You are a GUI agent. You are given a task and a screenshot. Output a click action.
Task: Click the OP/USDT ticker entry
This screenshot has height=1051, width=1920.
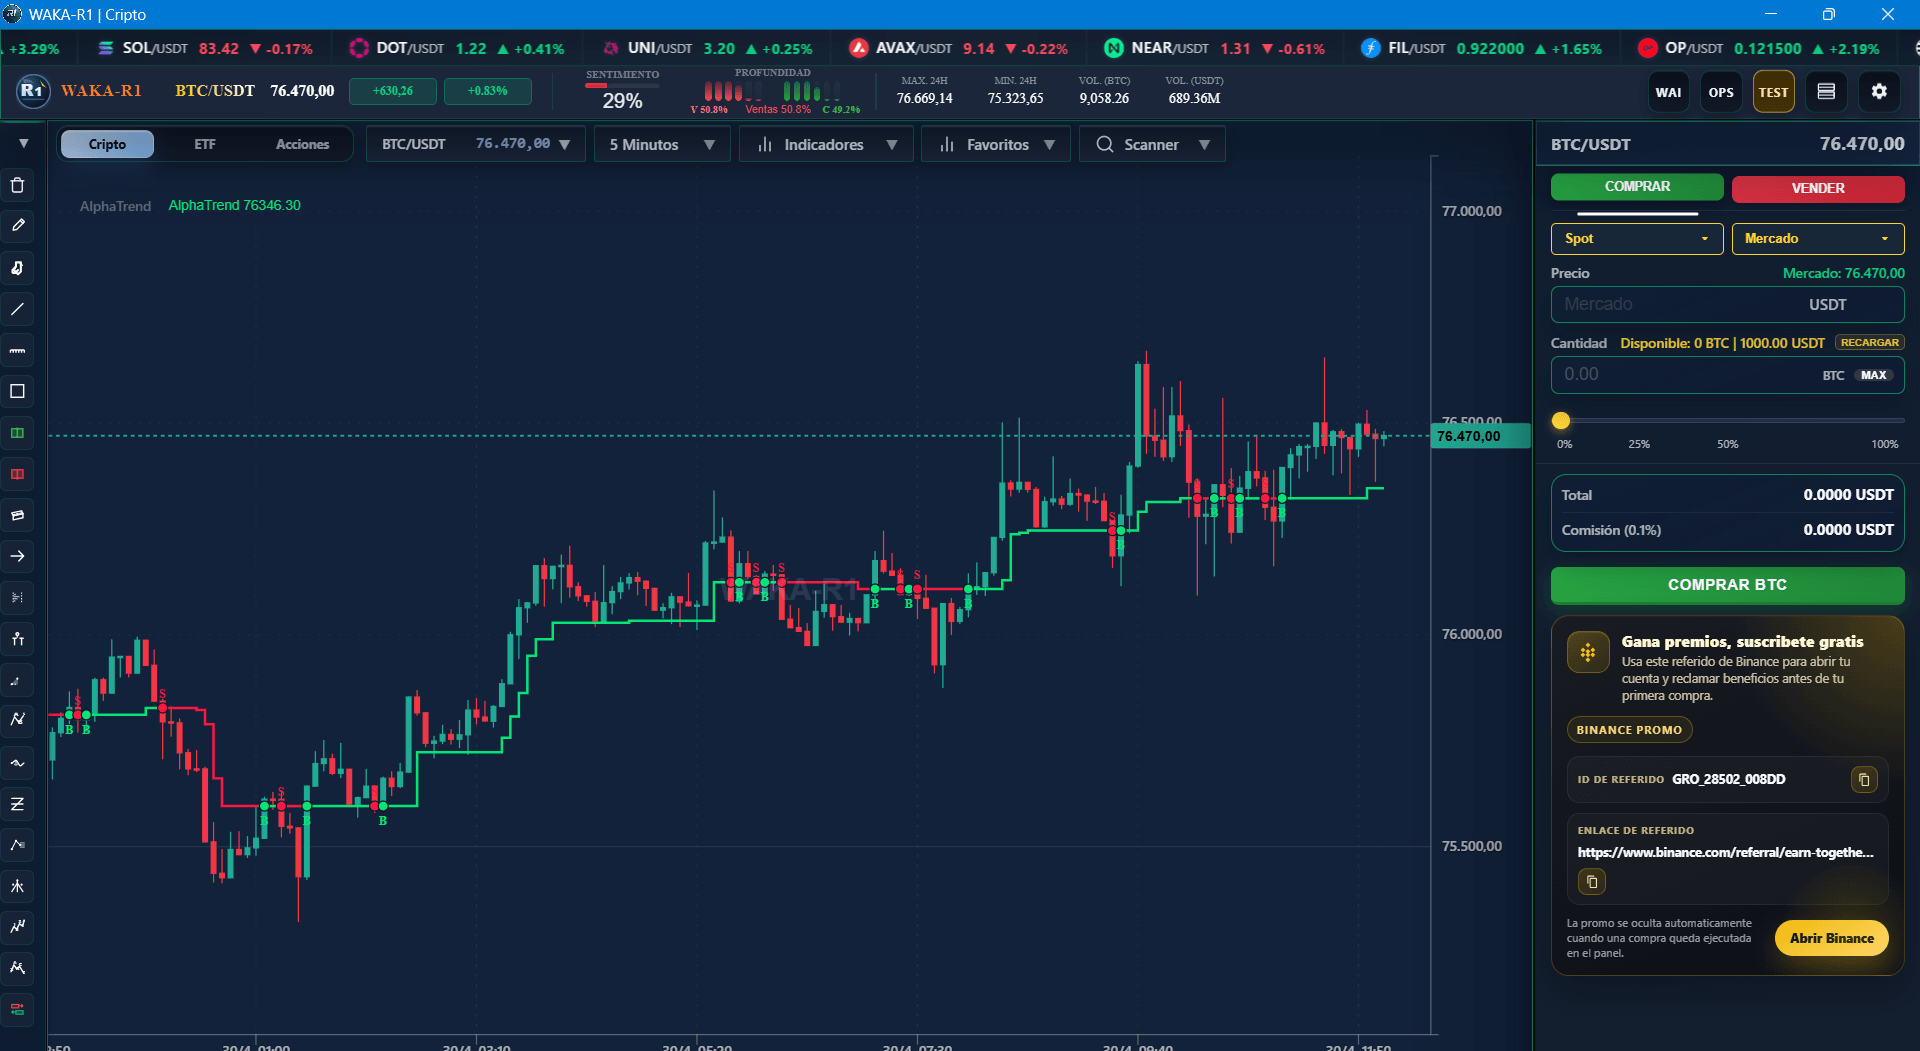1758,48
